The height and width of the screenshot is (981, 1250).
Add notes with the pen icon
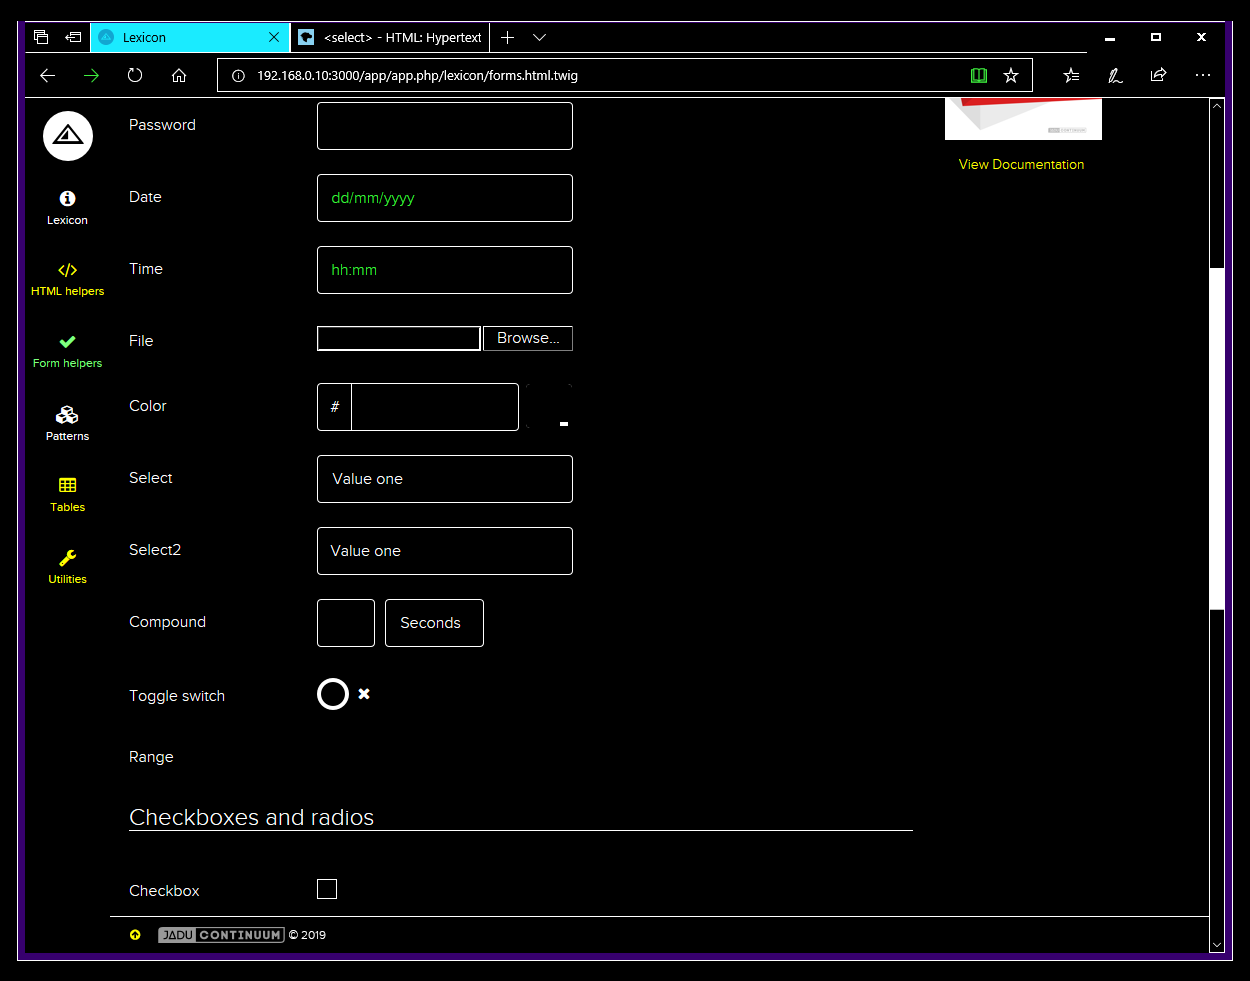tap(1115, 75)
